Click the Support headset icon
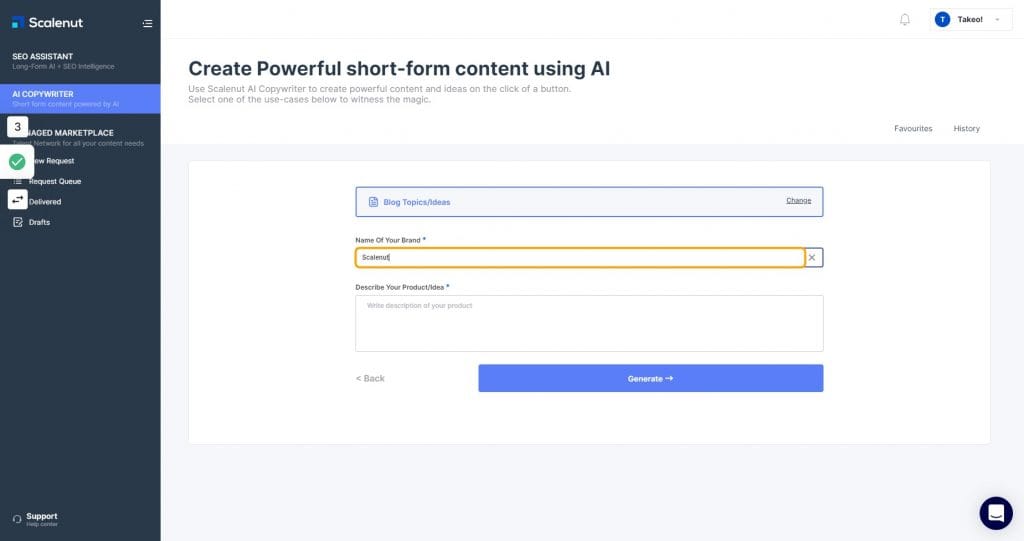 tap(17, 519)
